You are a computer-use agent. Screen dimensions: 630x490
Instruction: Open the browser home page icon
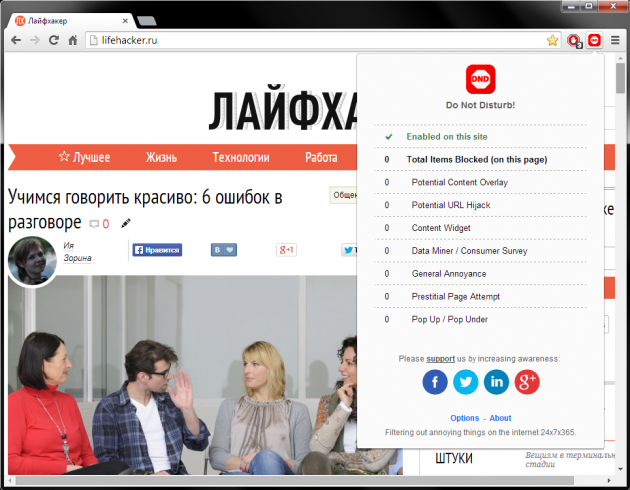point(73,40)
